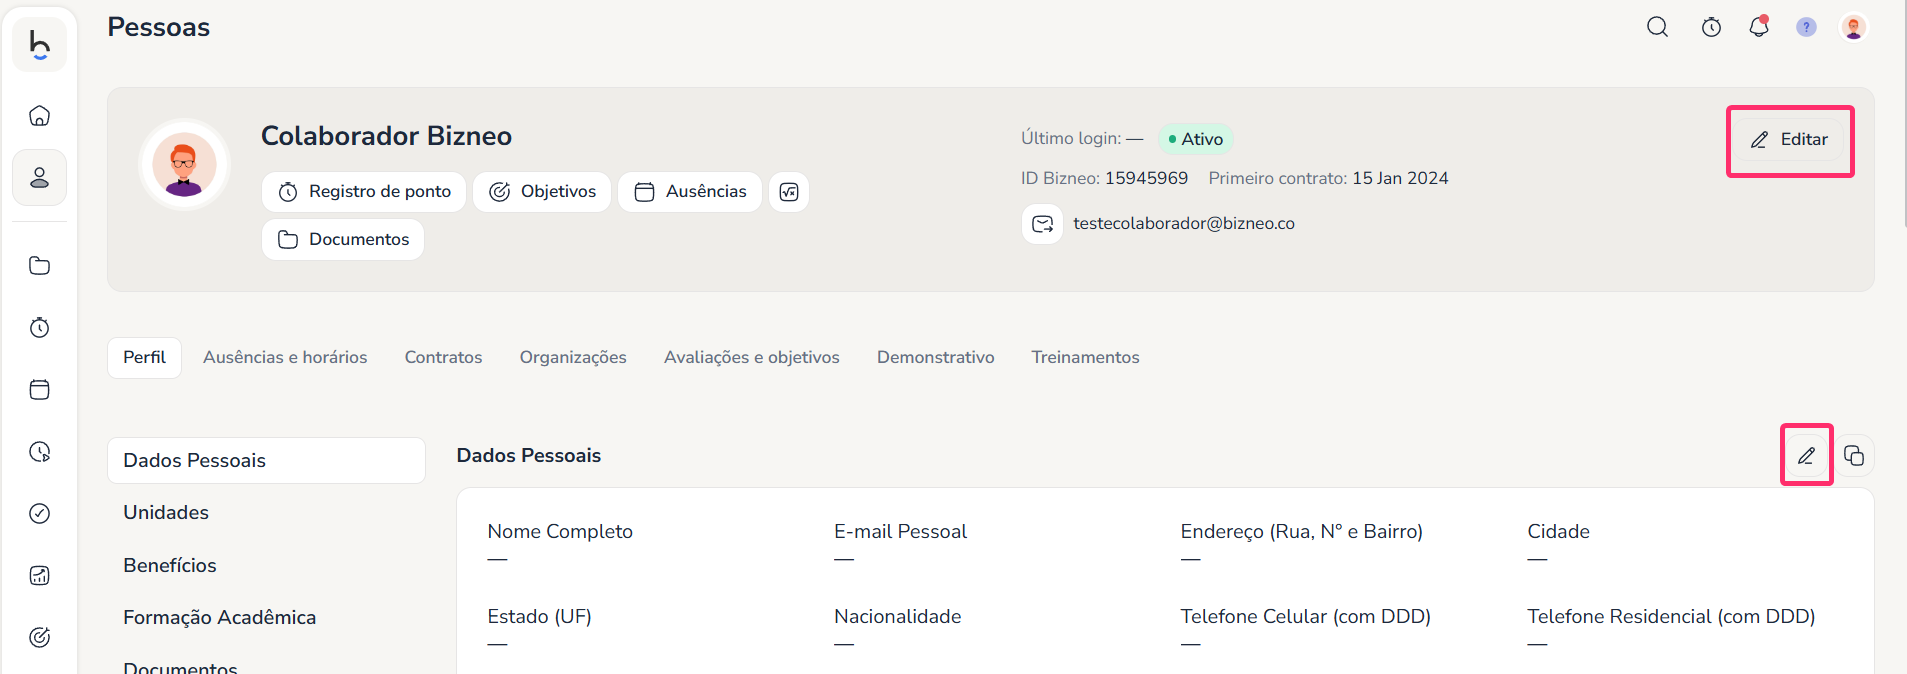Click the copy icon beside Dados Pessoais
The height and width of the screenshot is (674, 1907).
[x=1854, y=456]
